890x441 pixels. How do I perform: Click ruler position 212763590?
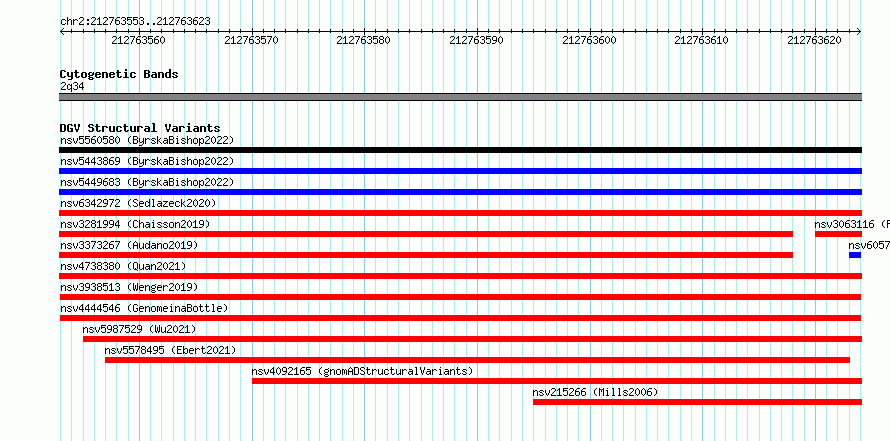(x=476, y=40)
